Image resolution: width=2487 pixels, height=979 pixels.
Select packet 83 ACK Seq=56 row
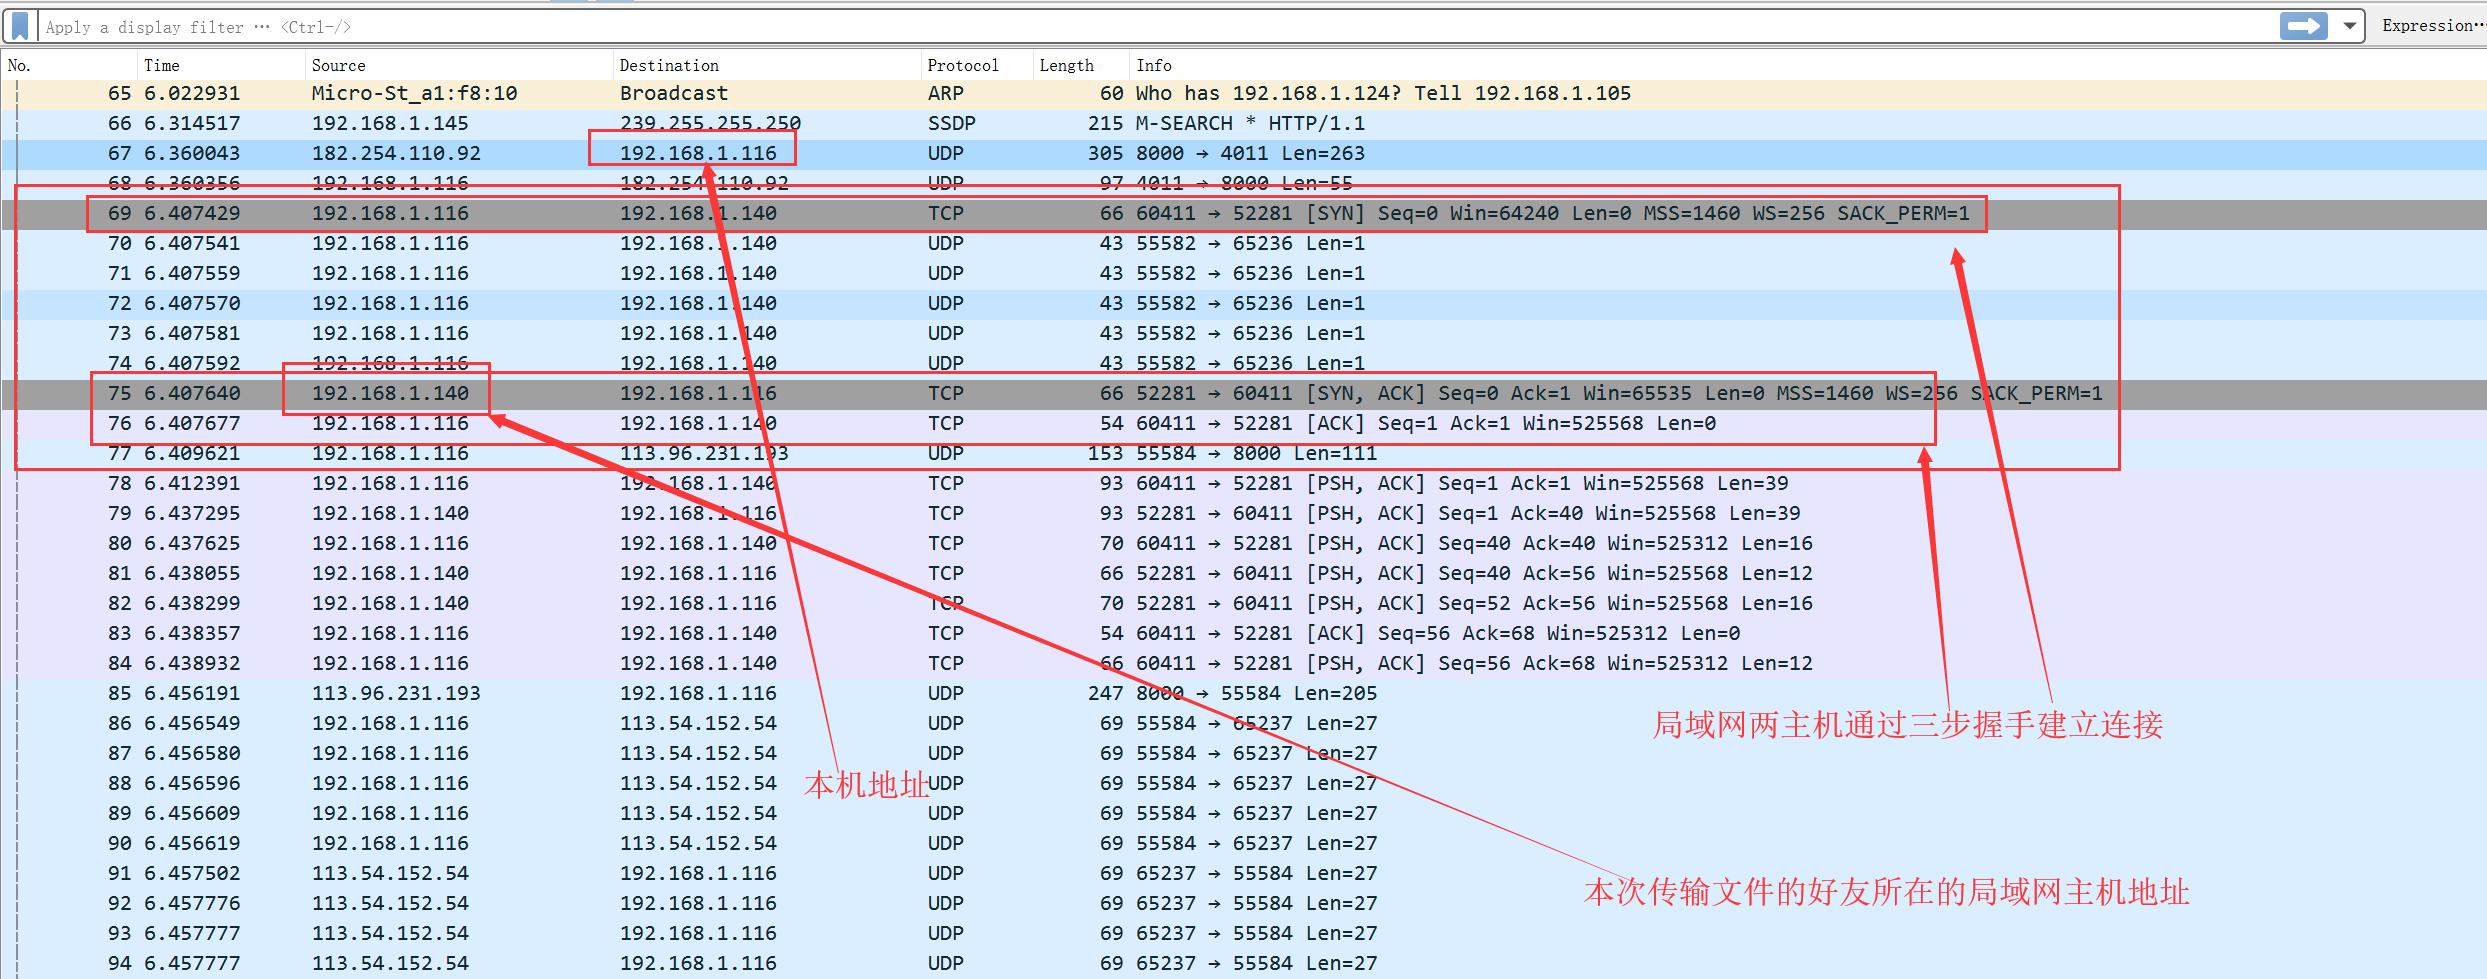click(1244, 633)
